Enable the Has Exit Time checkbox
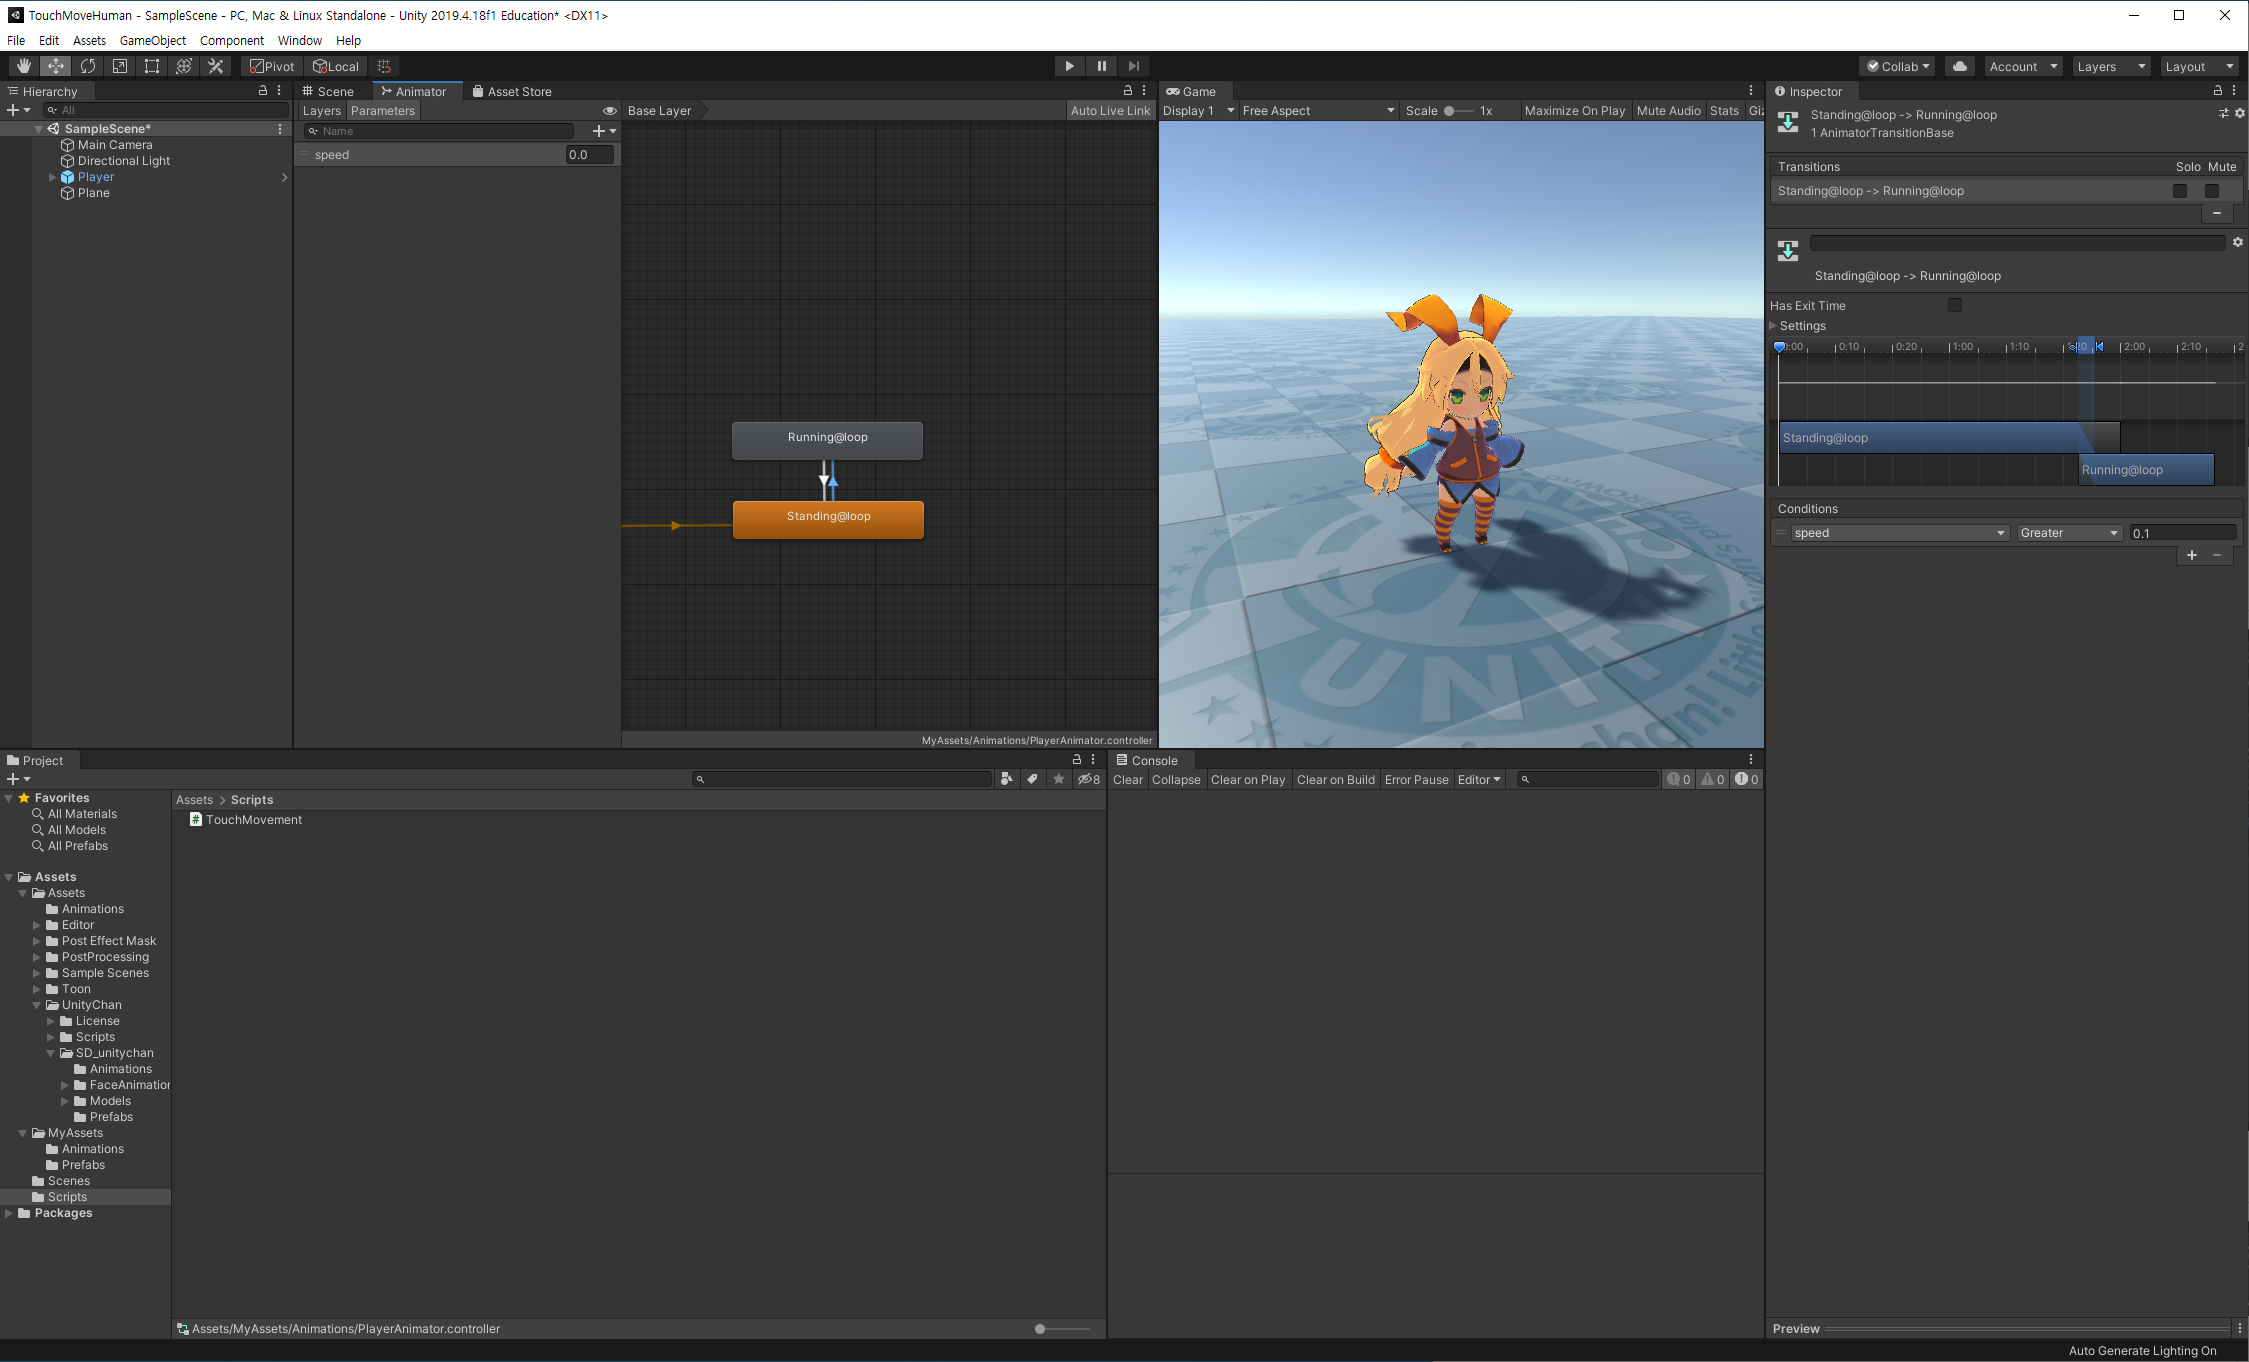 click(1954, 305)
